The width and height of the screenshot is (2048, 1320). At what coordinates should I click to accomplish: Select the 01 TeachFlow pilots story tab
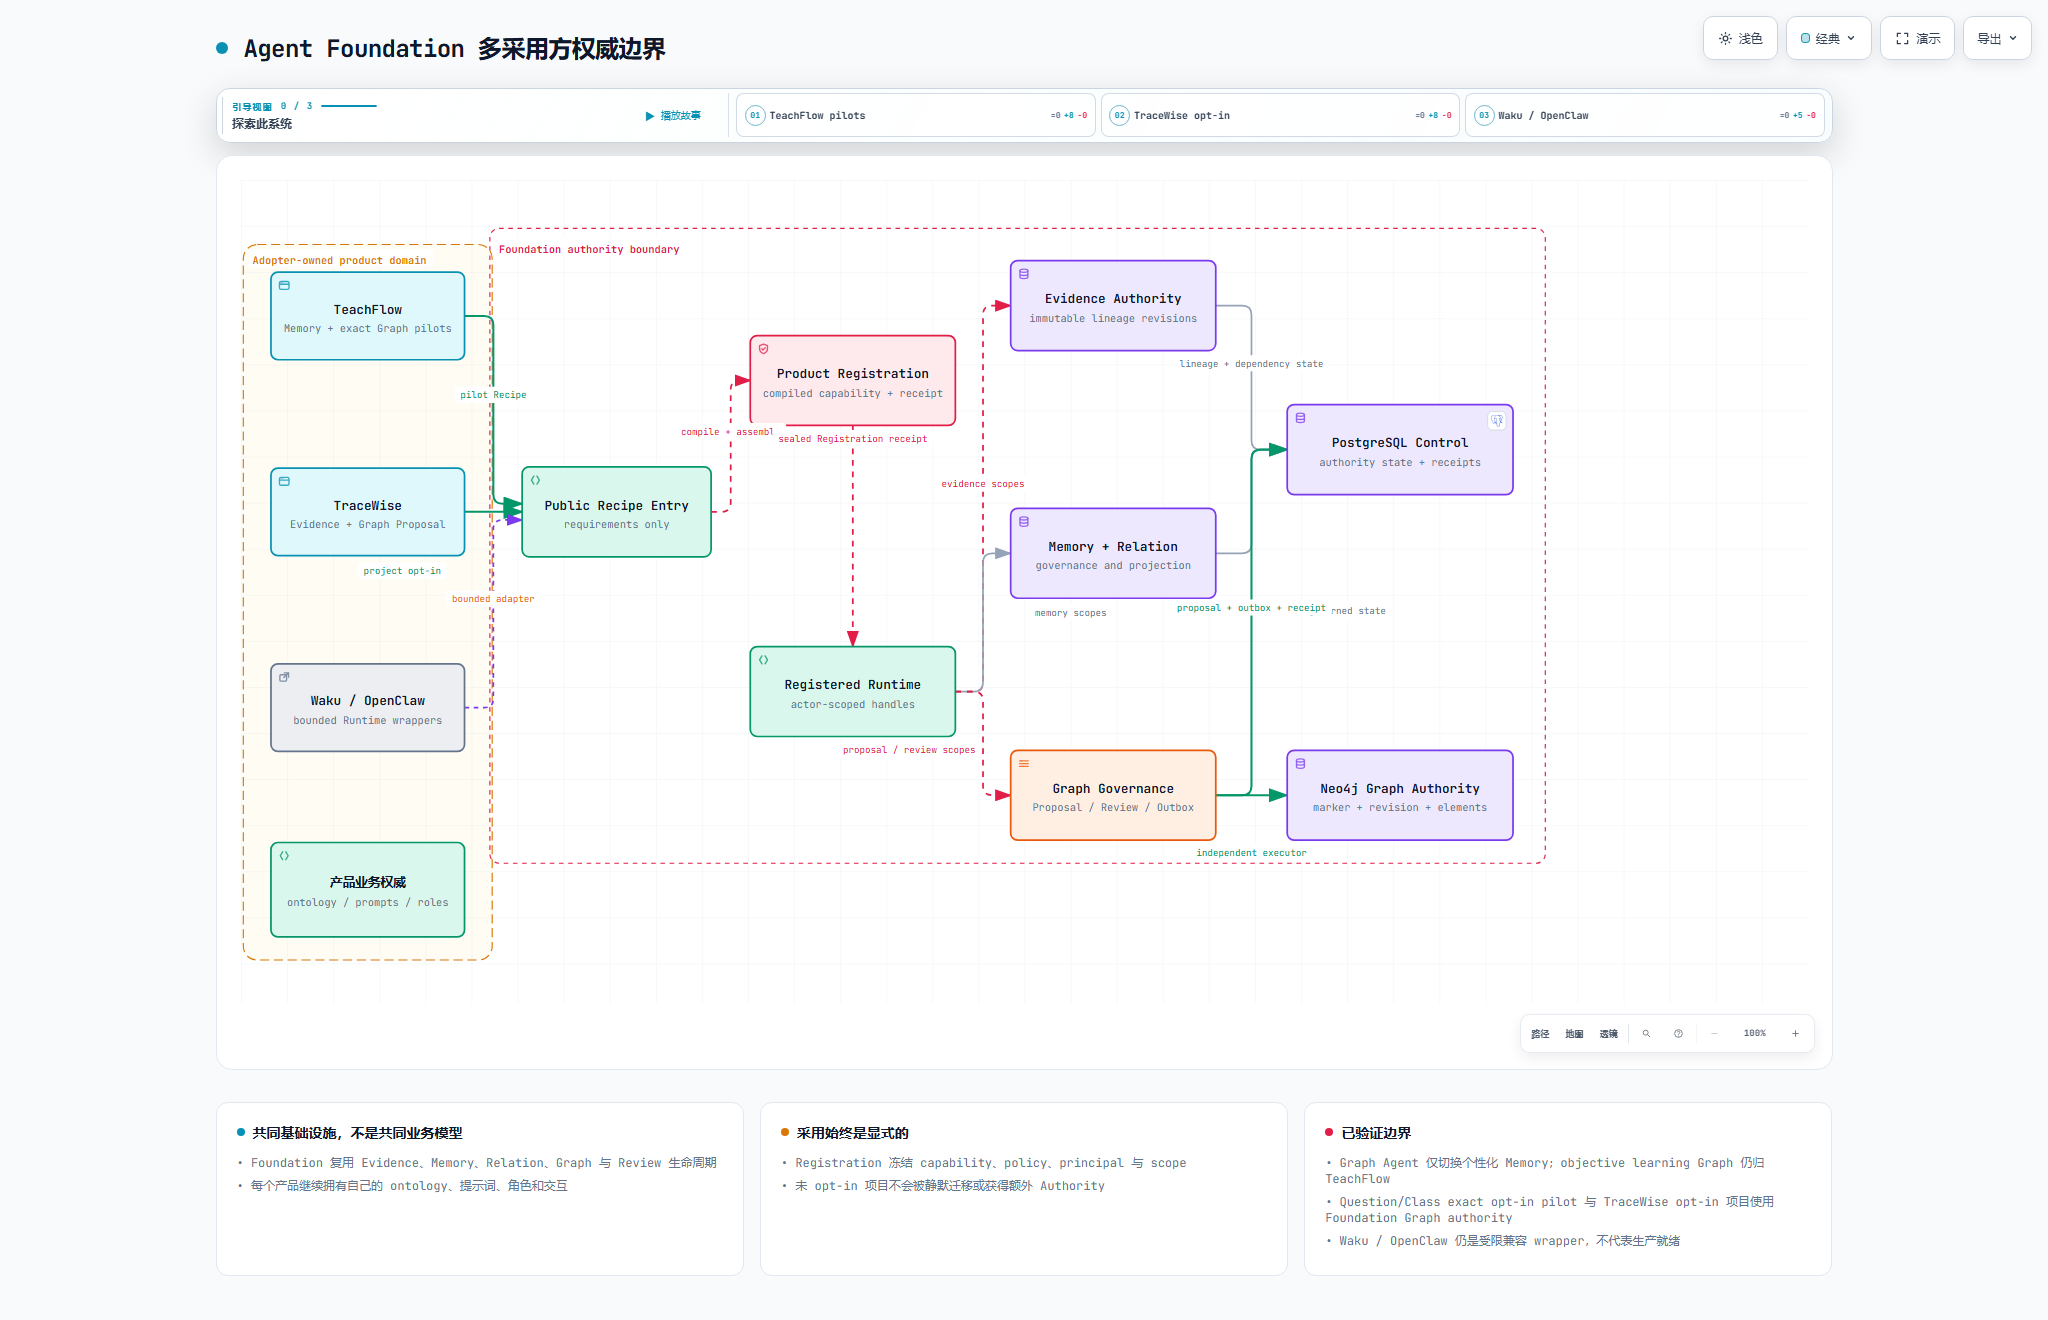[x=916, y=115]
